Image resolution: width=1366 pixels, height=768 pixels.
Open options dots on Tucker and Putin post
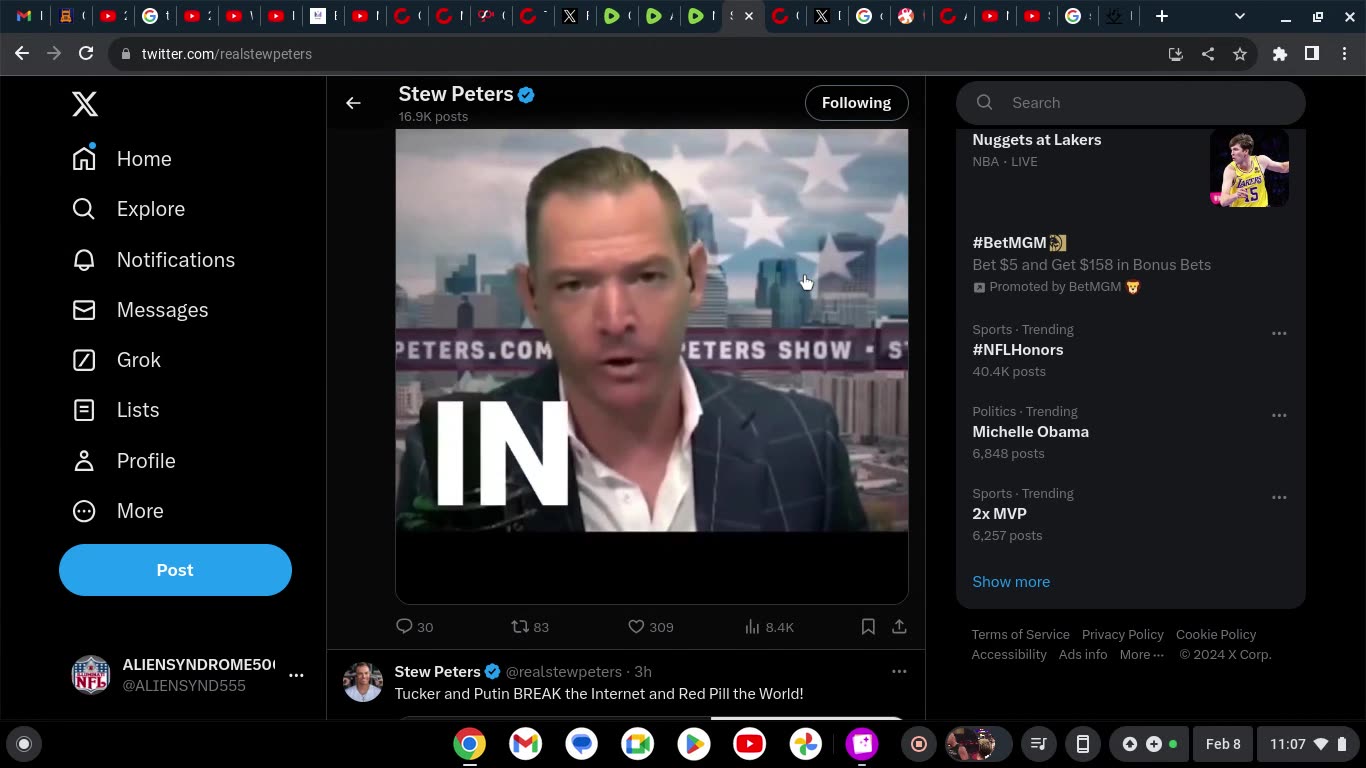click(899, 672)
